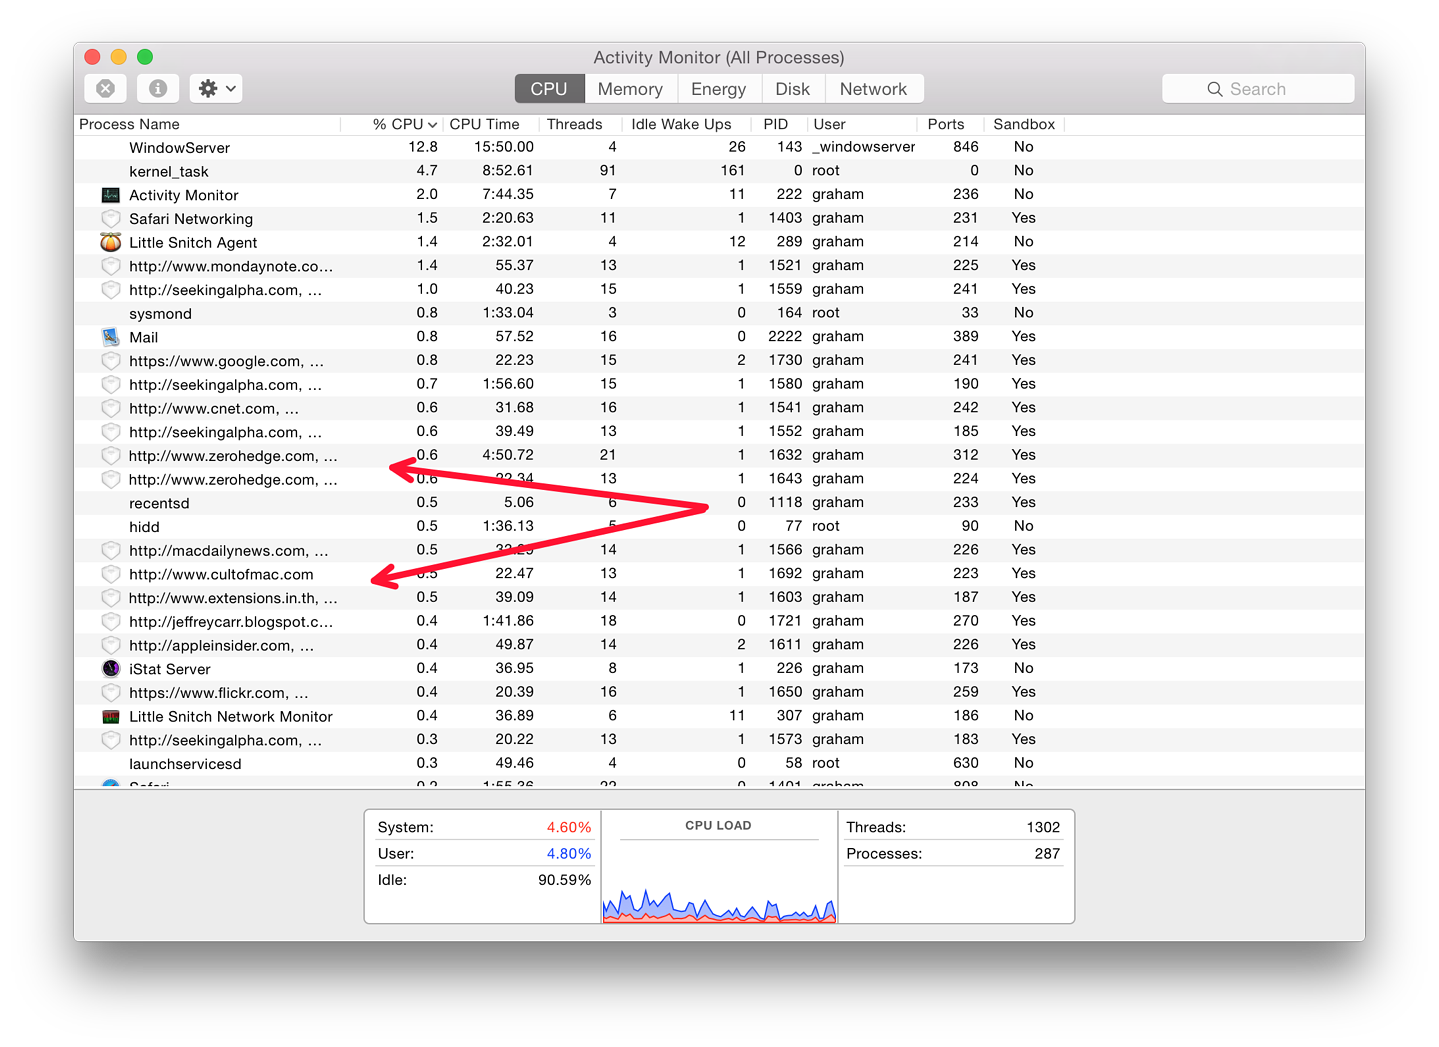Click CPU Time 15:50.00 cell
Screen dimensions: 1439x1047
[x=503, y=147]
